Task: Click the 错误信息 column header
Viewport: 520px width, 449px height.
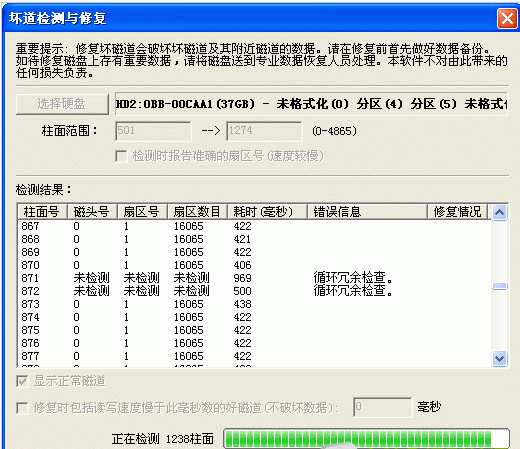Action: click(x=367, y=212)
